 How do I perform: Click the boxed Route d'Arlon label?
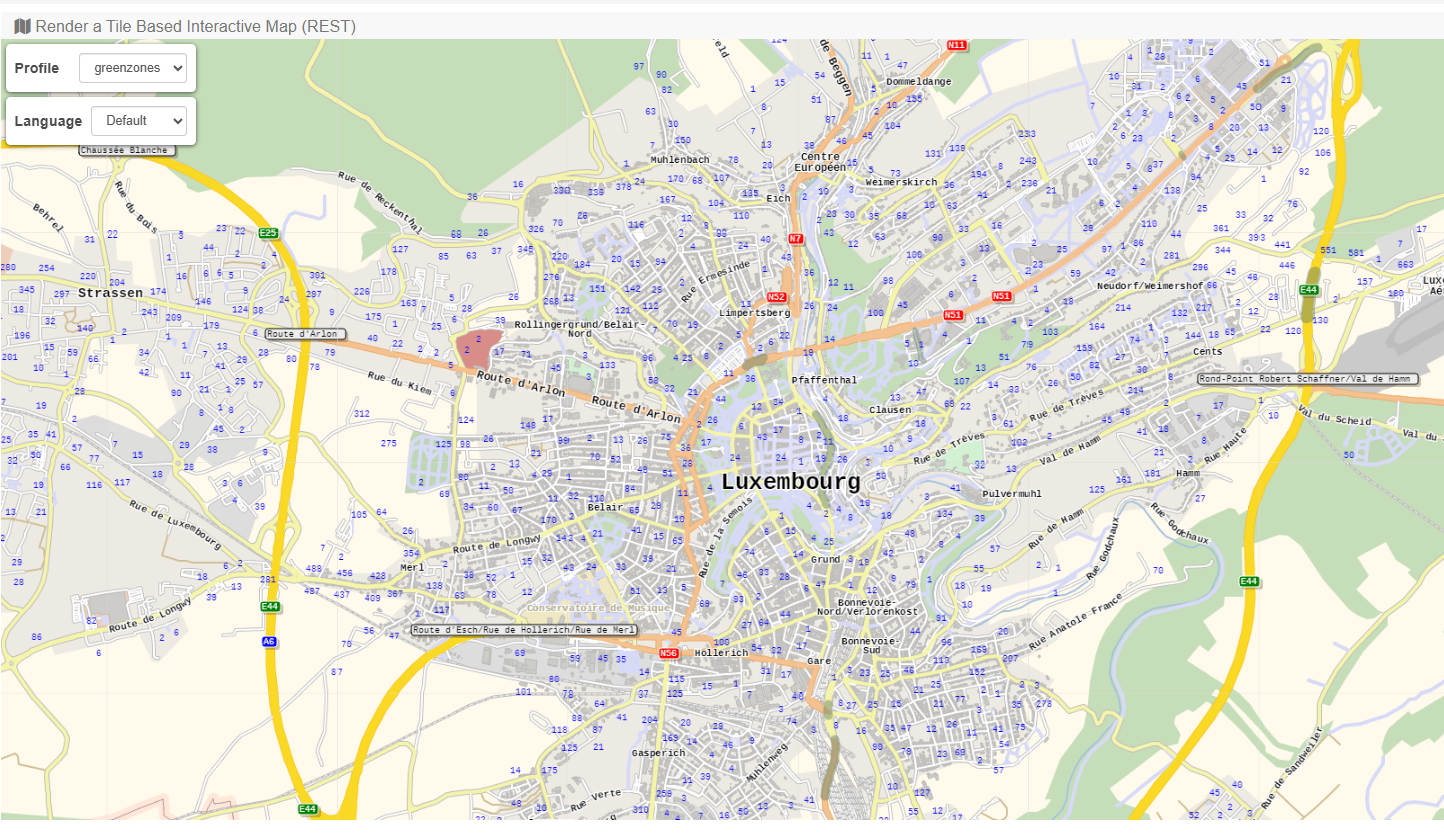tap(305, 334)
